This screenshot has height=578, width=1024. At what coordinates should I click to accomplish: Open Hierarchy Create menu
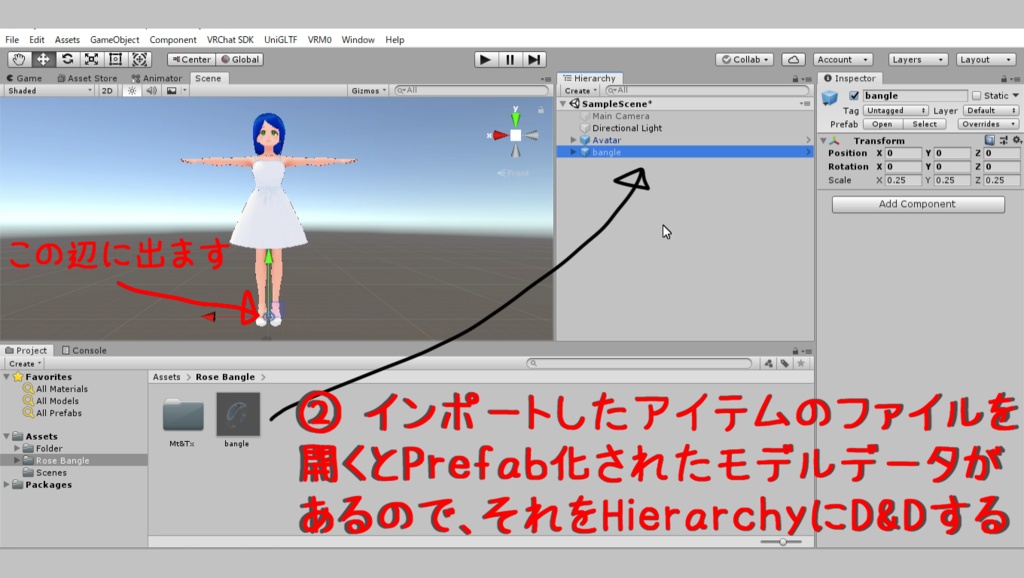tap(581, 91)
